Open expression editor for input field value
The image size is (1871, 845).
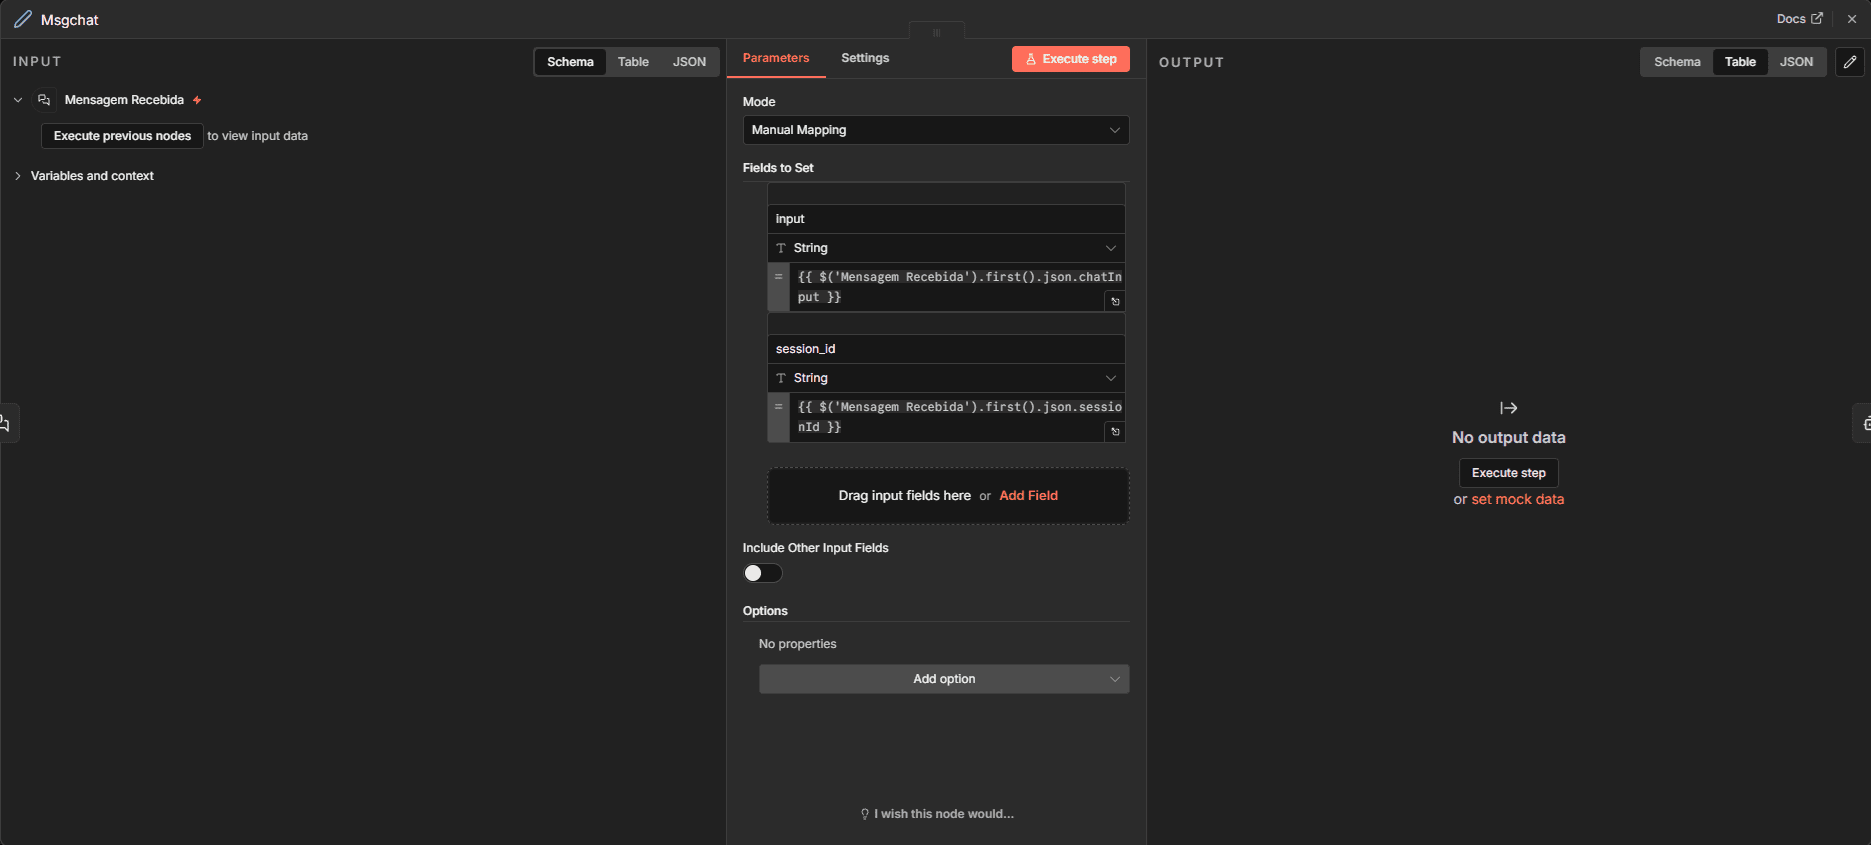(x=1115, y=301)
